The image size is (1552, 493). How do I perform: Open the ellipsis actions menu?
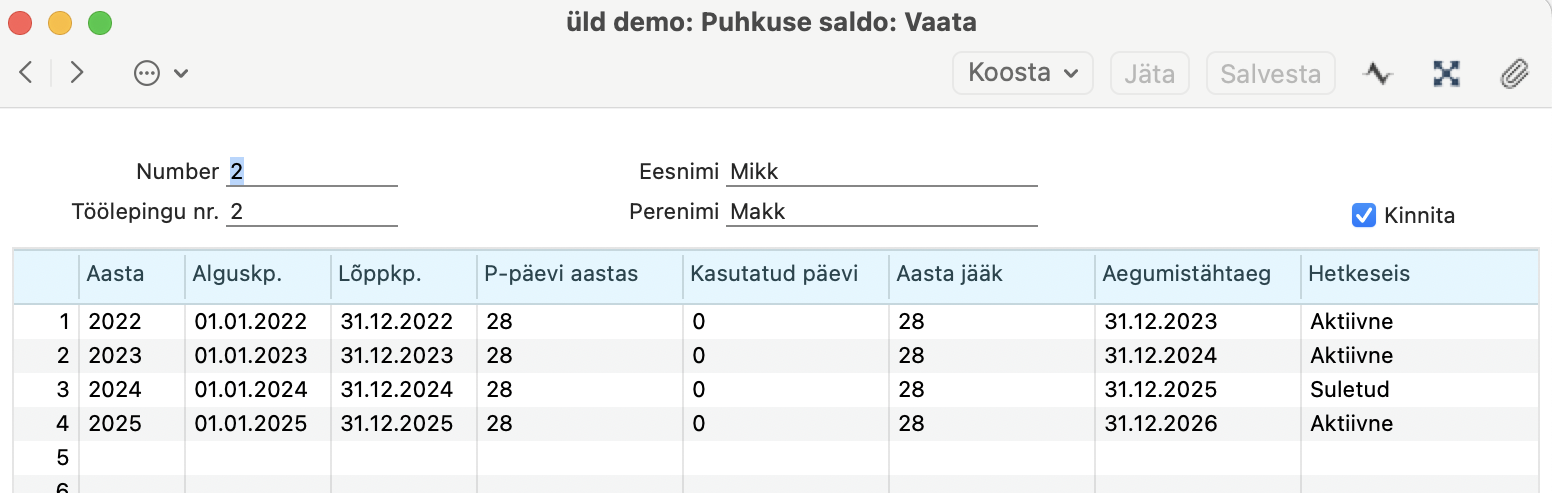point(147,73)
